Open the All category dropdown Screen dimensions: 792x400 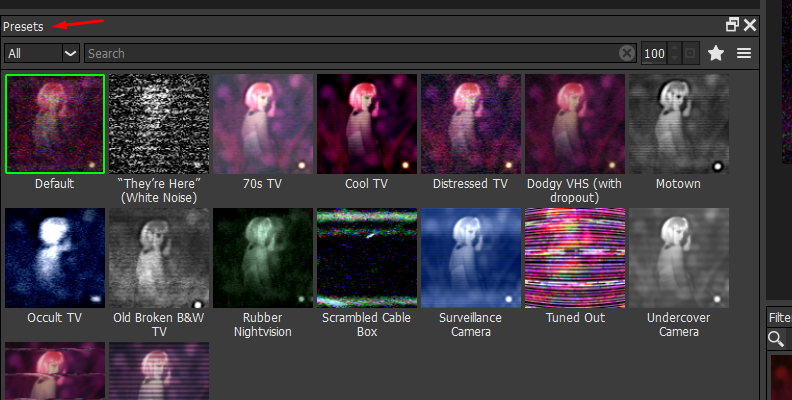[42, 53]
